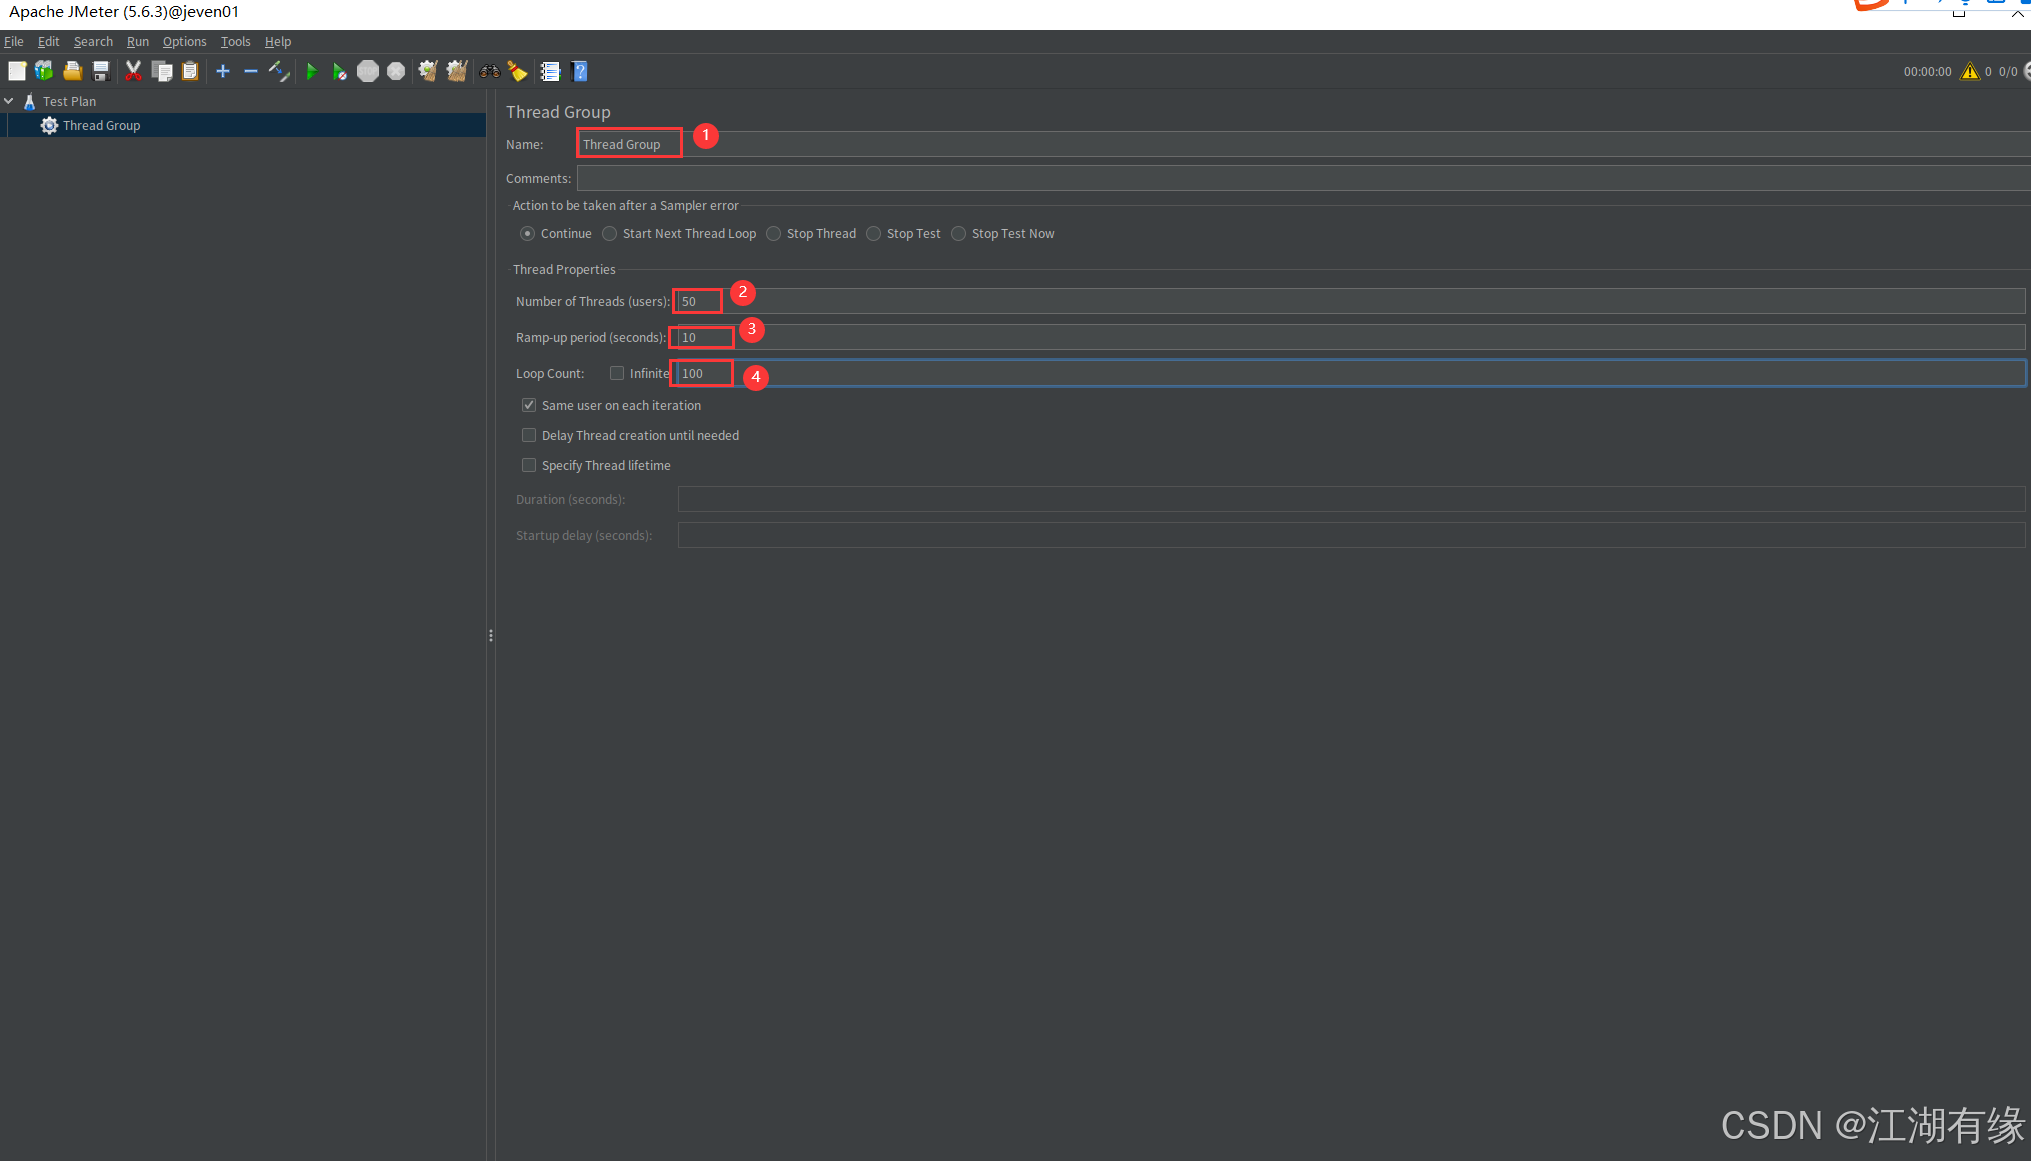
Task: Click the blue plus Expand All icon
Action: click(223, 71)
